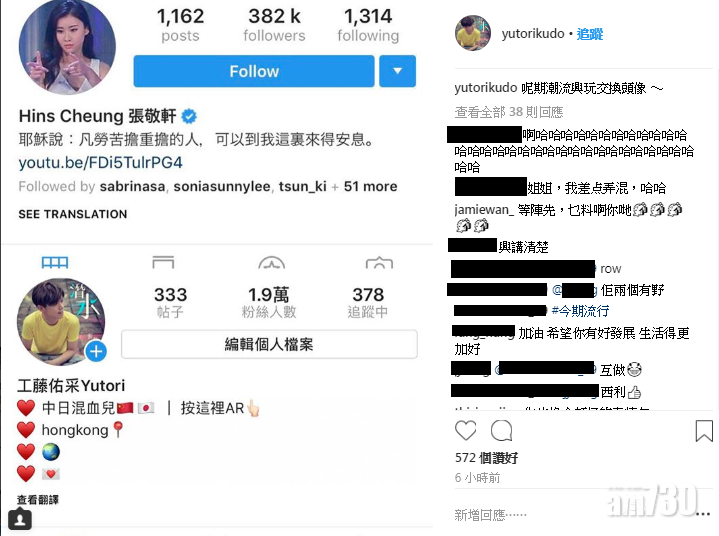Open the #今期流行 hashtag
719x536 pixels.
(580, 311)
